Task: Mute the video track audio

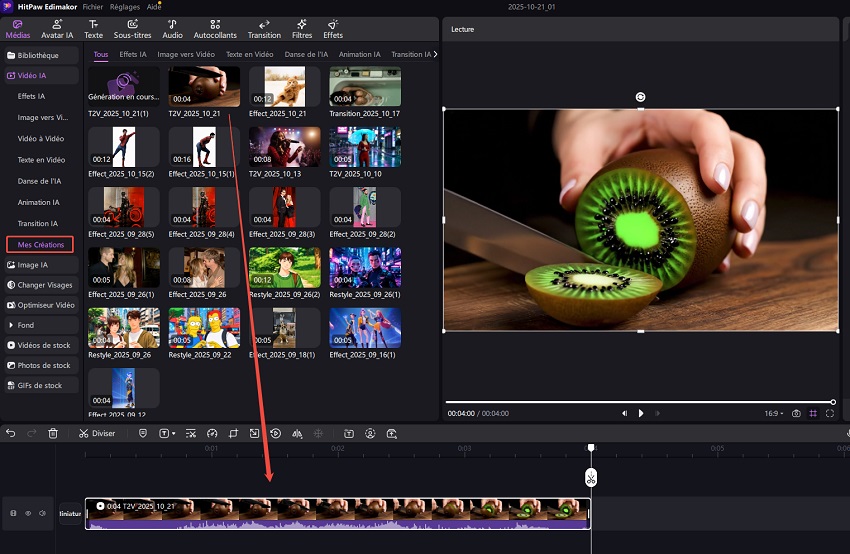Action: pos(42,513)
